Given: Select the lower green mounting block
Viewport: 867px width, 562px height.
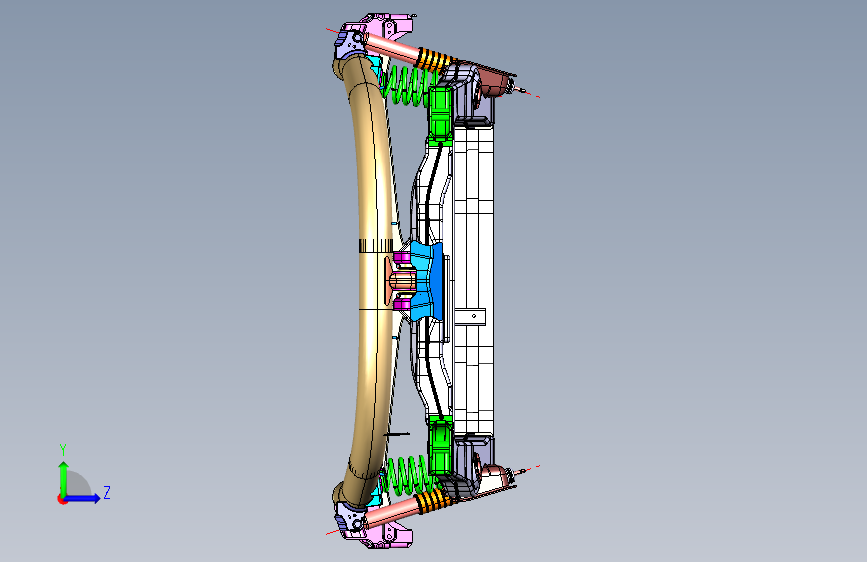Looking at the screenshot, I should [x=441, y=445].
